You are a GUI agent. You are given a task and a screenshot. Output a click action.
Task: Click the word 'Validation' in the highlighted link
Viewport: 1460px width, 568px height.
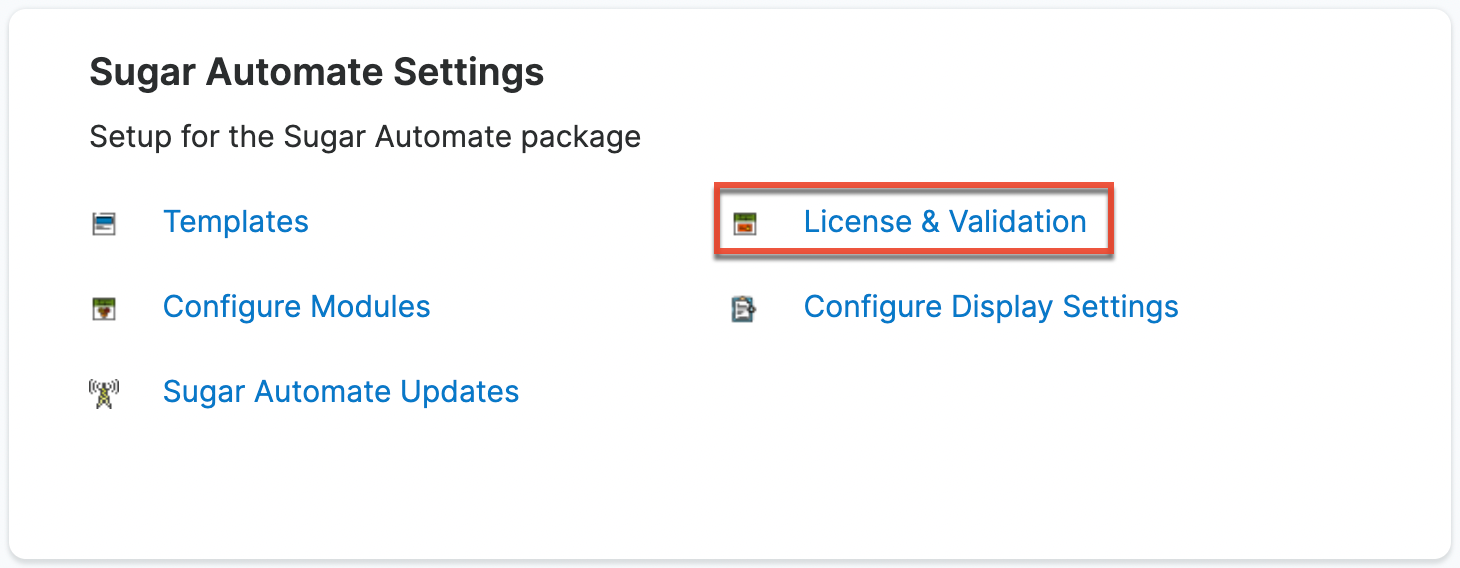(x=1017, y=222)
